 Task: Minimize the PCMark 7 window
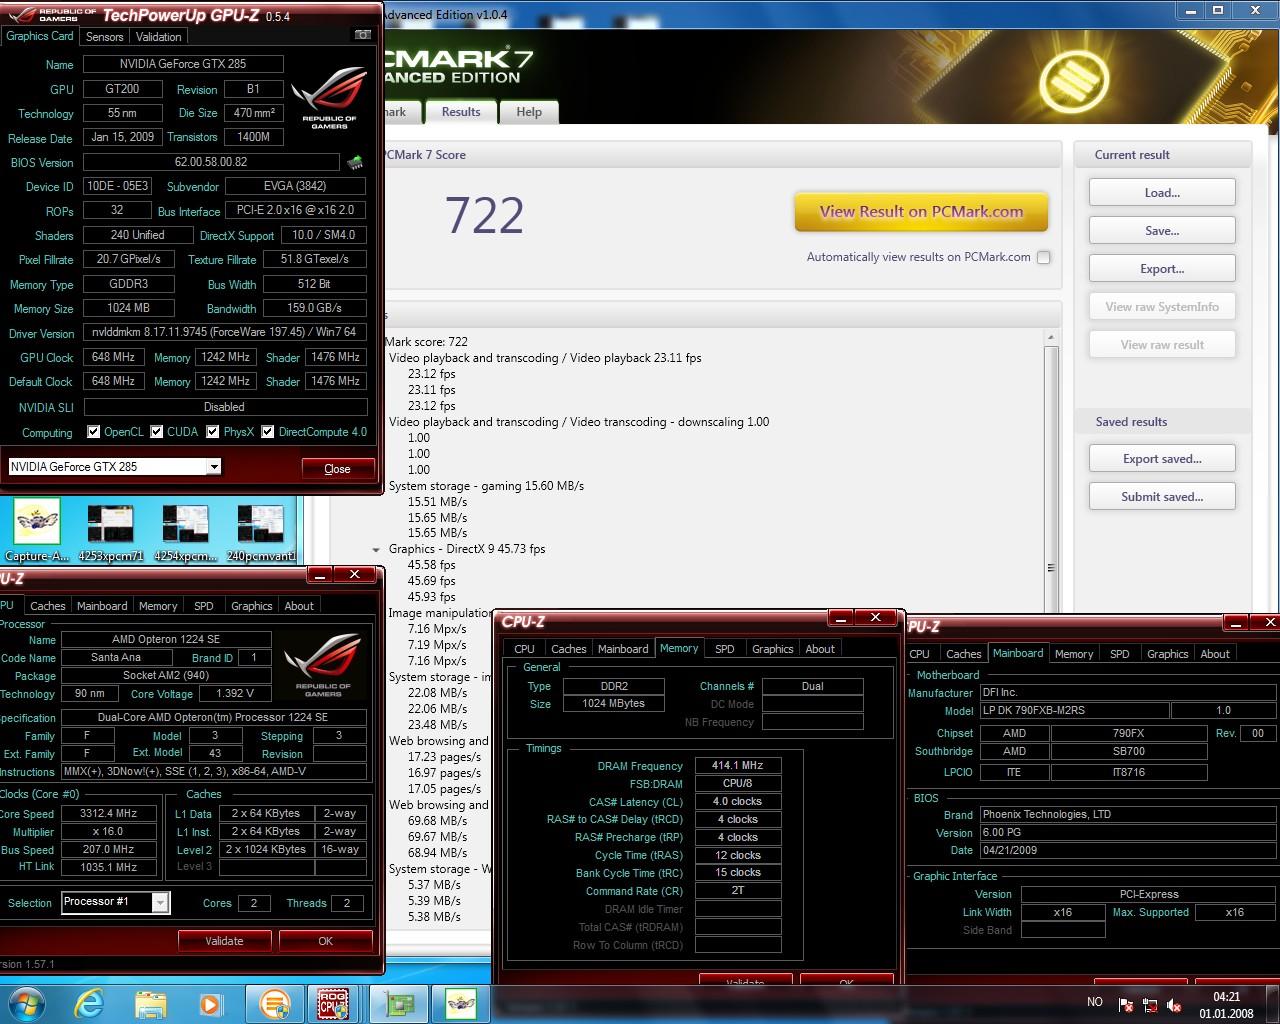(1190, 10)
